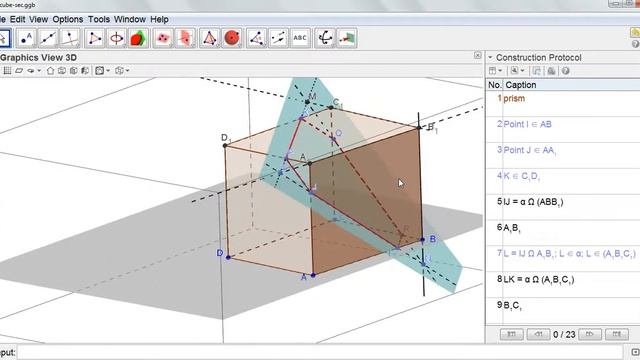This screenshot has width=640, height=360.
Task: Open the Window menu
Action: coord(130,19)
